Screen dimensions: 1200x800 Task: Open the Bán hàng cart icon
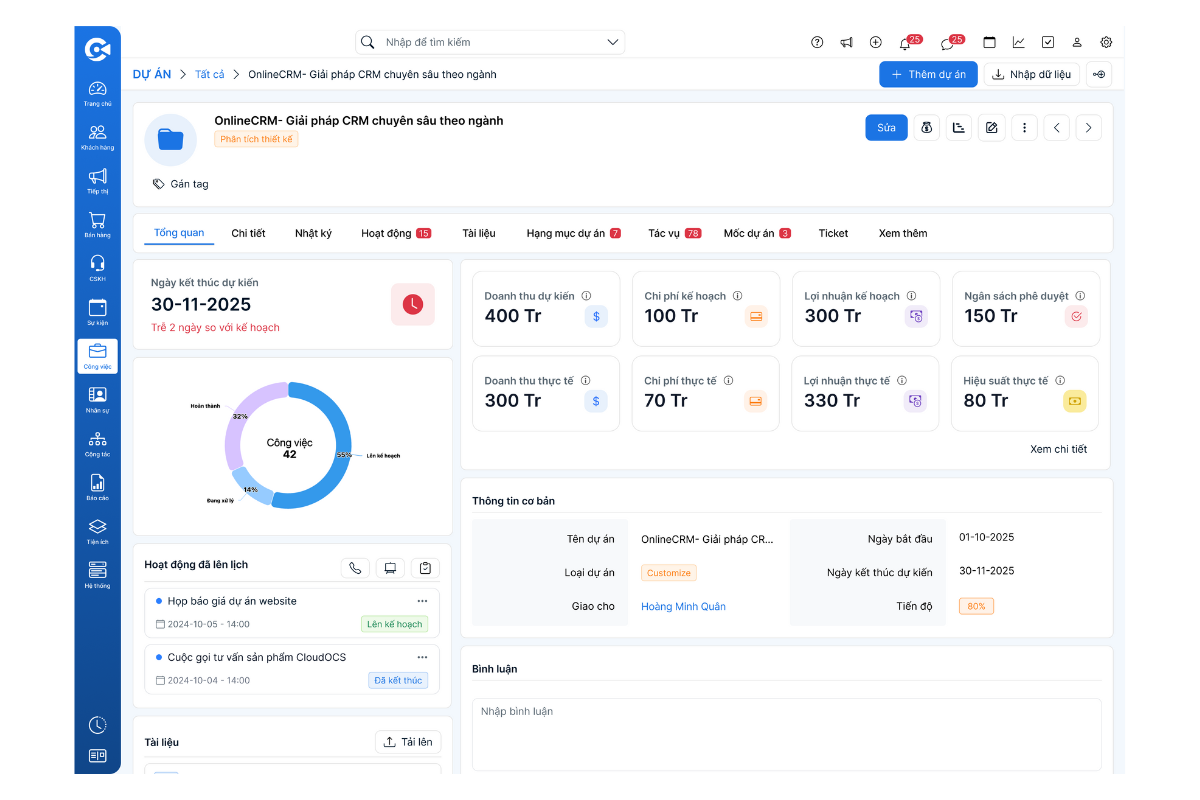[x=97, y=224]
